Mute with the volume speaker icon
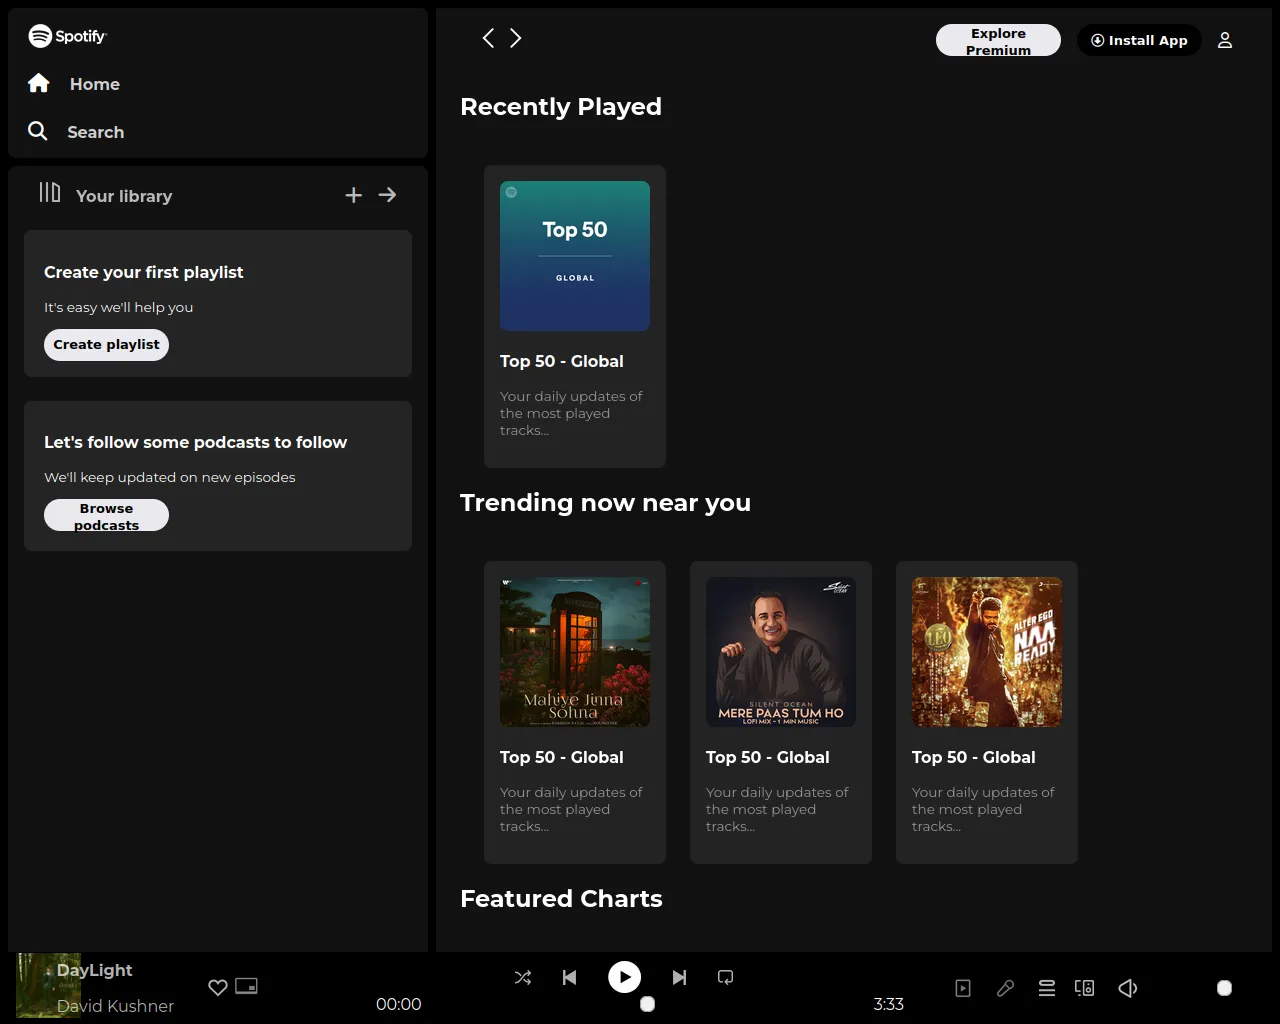The height and width of the screenshot is (1024, 1280). coord(1128,988)
